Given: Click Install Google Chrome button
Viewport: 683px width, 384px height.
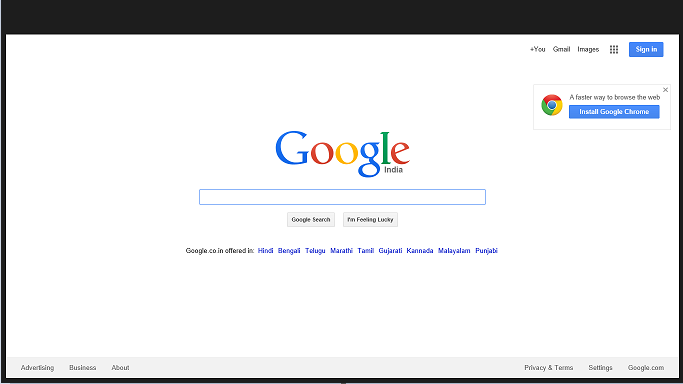Looking at the screenshot, I should pos(614,112).
